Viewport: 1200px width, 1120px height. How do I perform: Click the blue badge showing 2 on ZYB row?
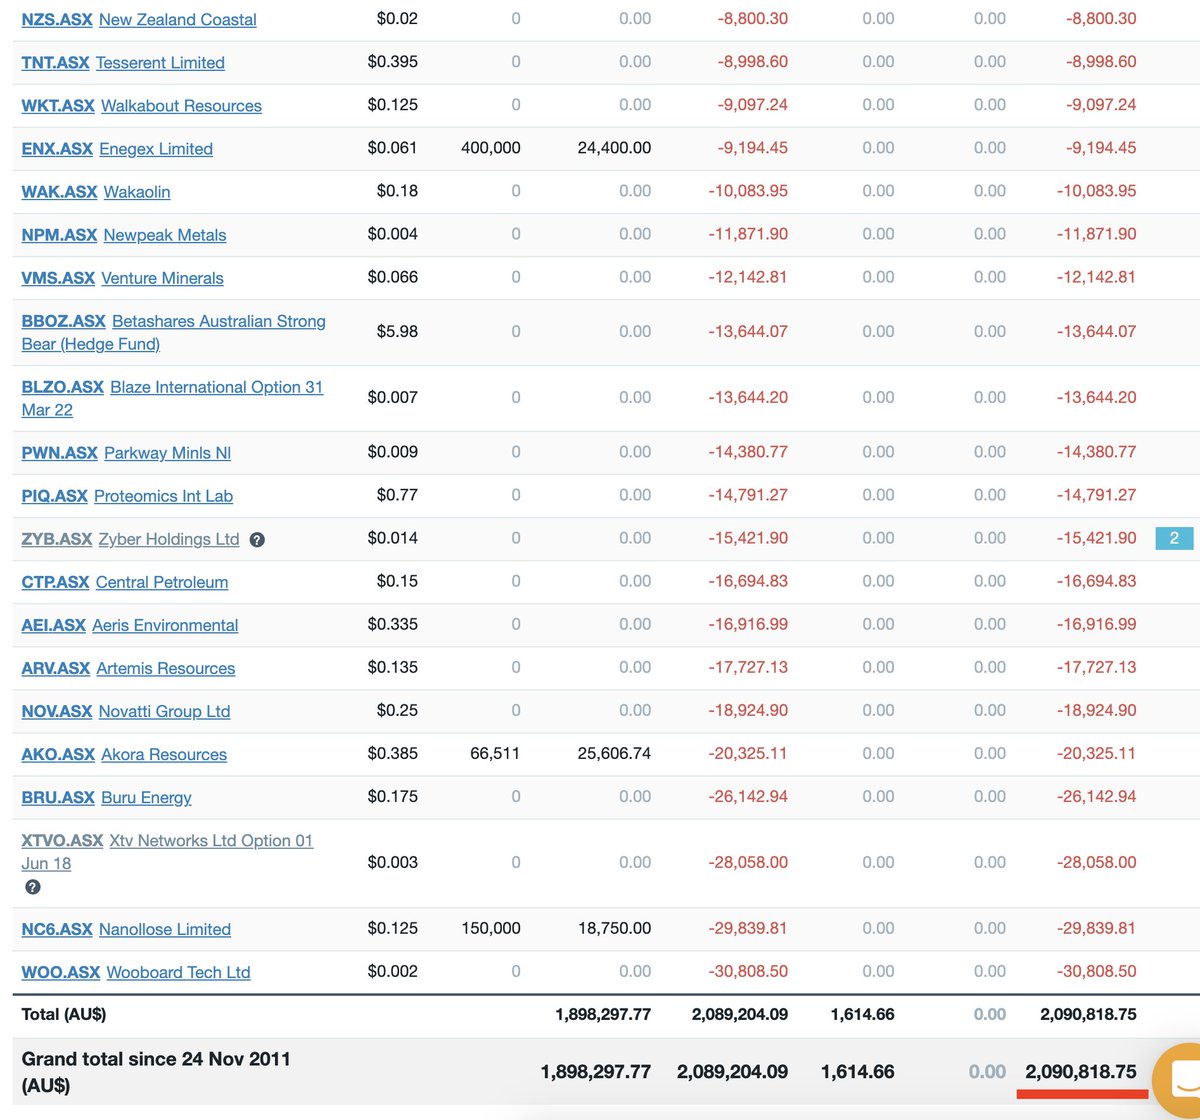[1174, 538]
